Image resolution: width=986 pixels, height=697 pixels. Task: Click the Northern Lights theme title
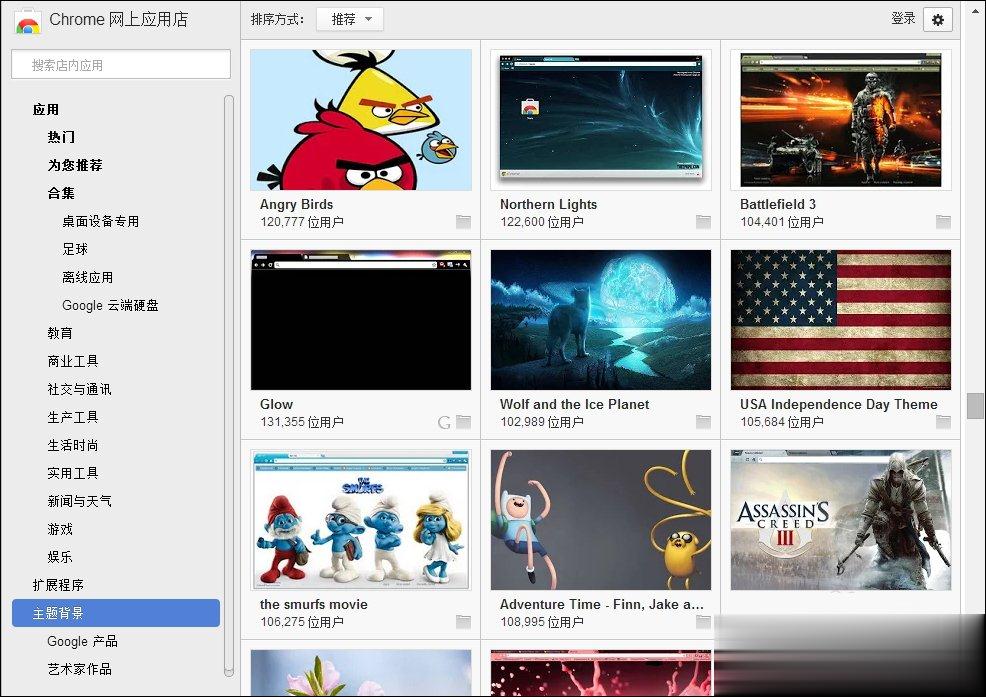click(548, 204)
